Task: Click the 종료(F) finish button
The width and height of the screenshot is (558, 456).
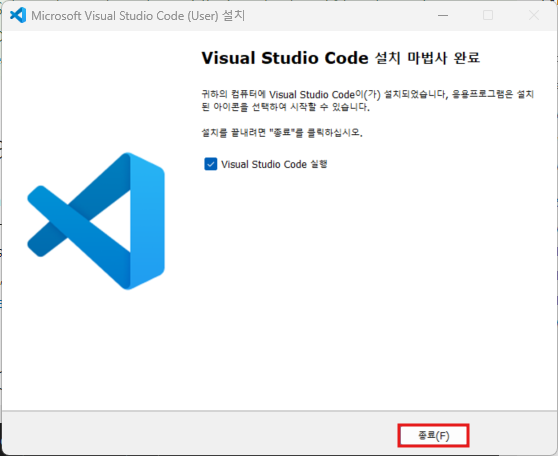Action: click(x=433, y=435)
